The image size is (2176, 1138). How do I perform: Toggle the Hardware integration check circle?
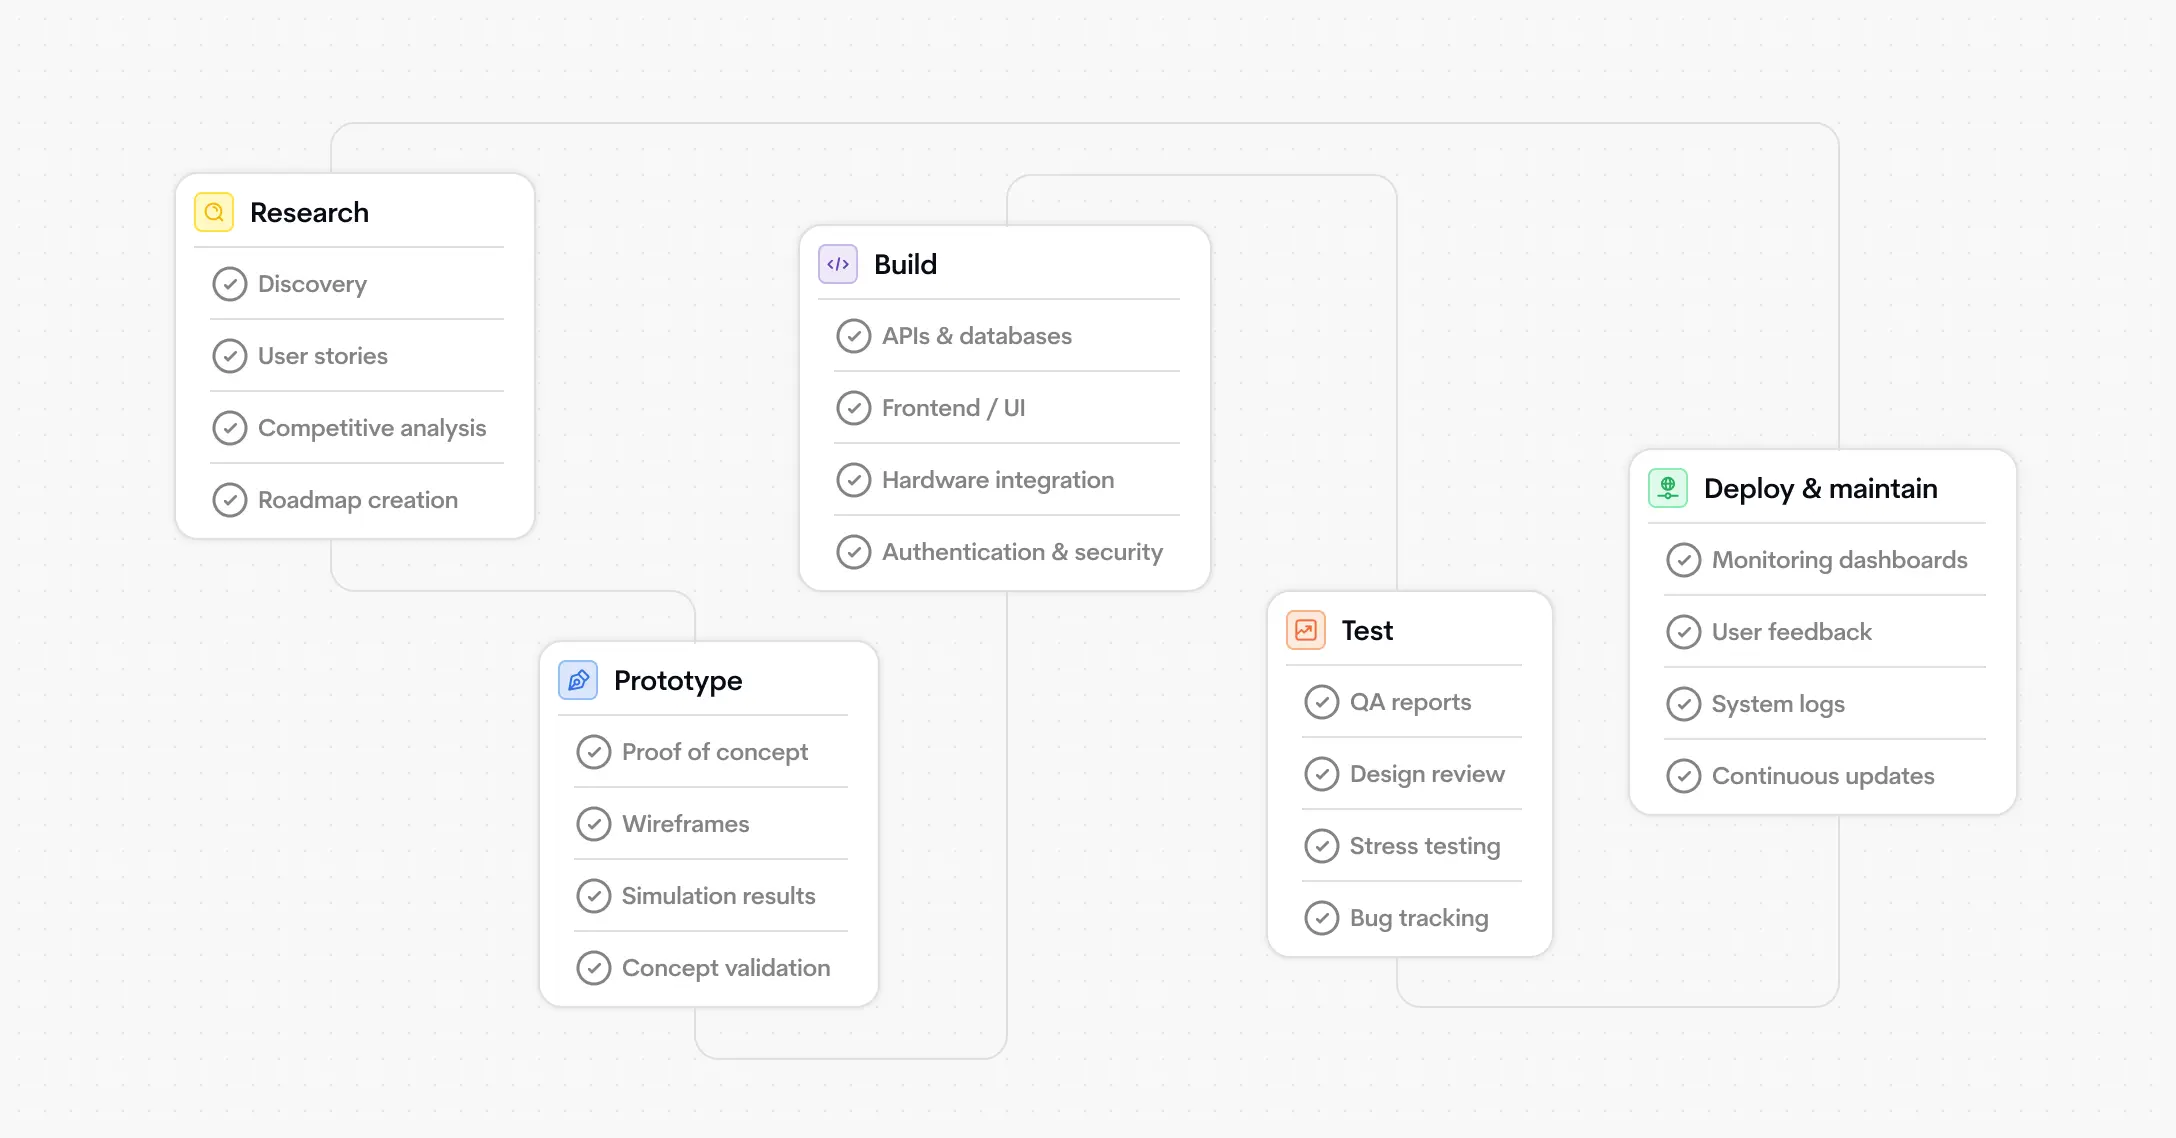tap(854, 480)
